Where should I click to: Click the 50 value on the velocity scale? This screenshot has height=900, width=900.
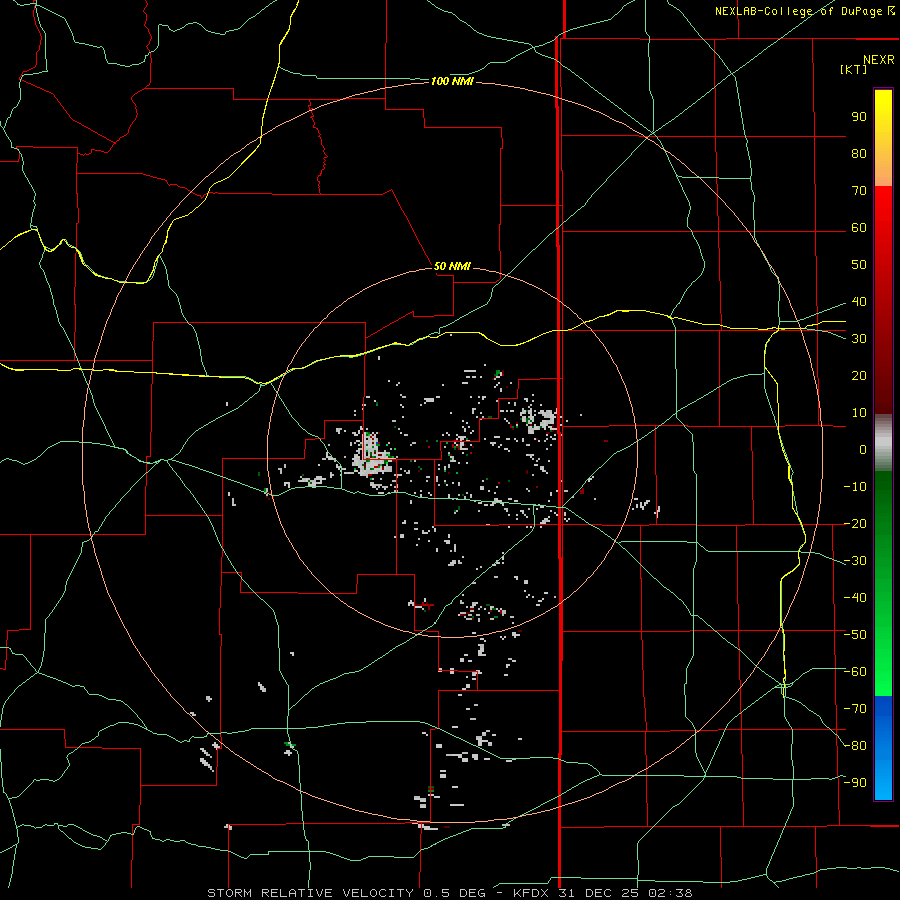tap(859, 265)
